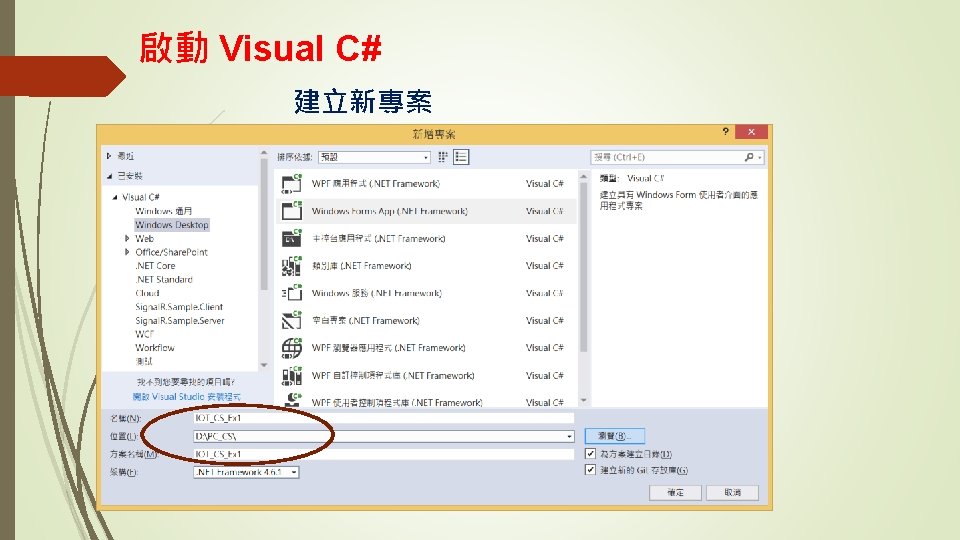Select the Cloud category
This screenshot has height=540, width=960.
[x=147, y=293]
